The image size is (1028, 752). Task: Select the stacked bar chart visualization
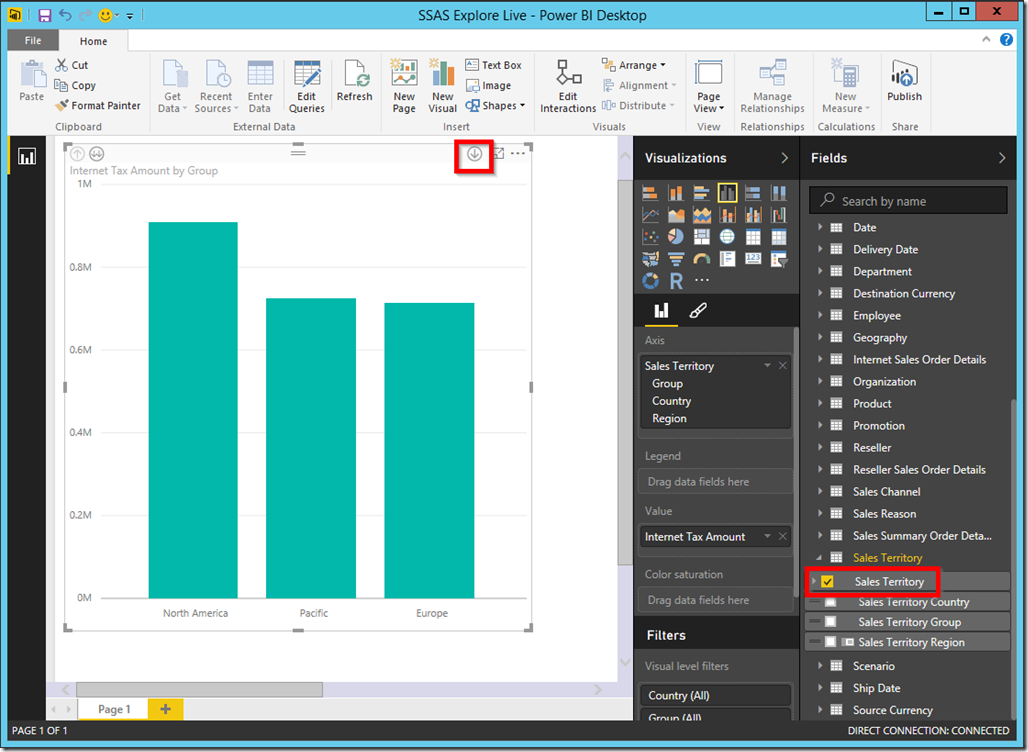[650, 193]
